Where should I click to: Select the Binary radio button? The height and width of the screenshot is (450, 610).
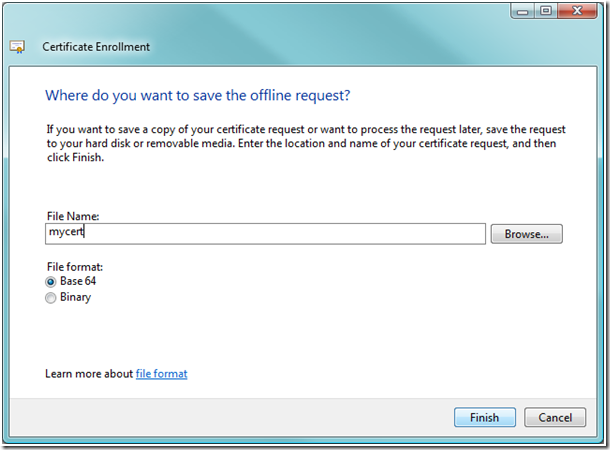pyautogui.click(x=51, y=298)
